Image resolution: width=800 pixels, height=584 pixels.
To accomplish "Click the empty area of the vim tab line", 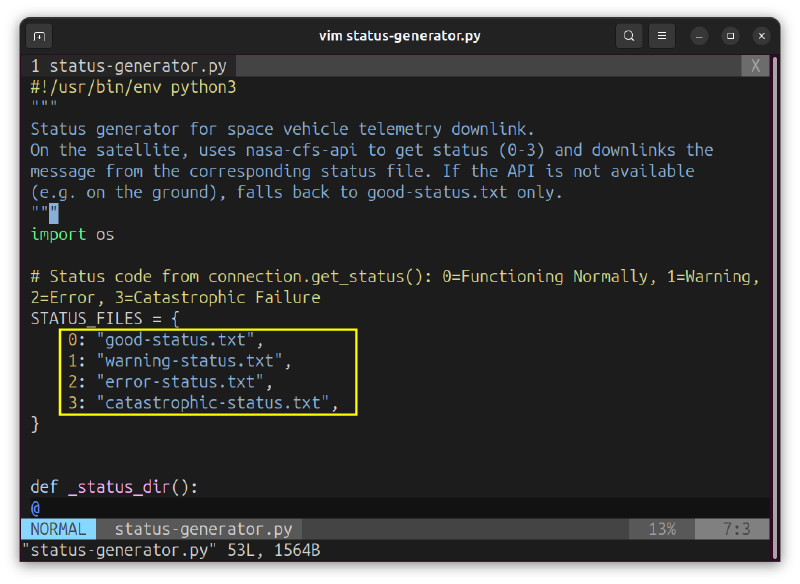I will 489,66.
